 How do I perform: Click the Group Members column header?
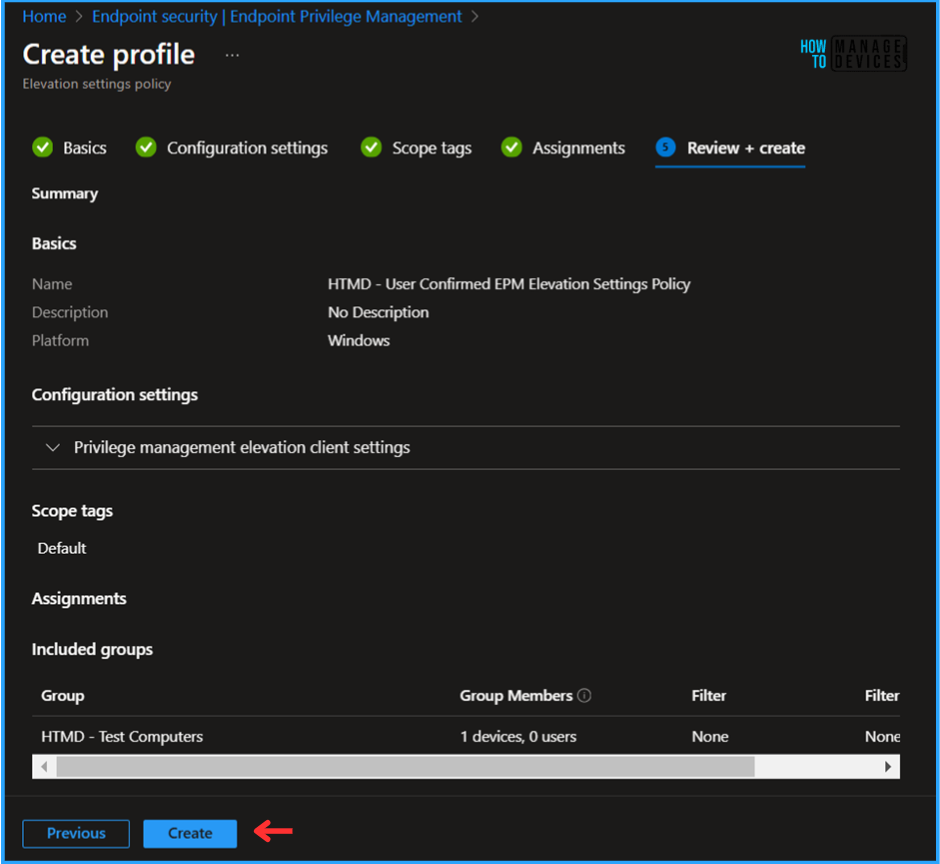516,696
